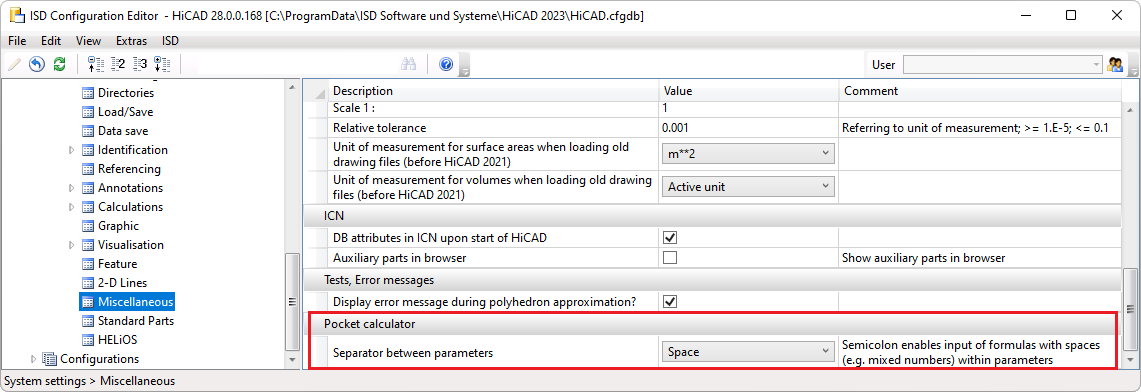The height and width of the screenshot is (392, 1141).
Task: Toggle polyhedron approximation error message checkbox
Action: tap(669, 301)
